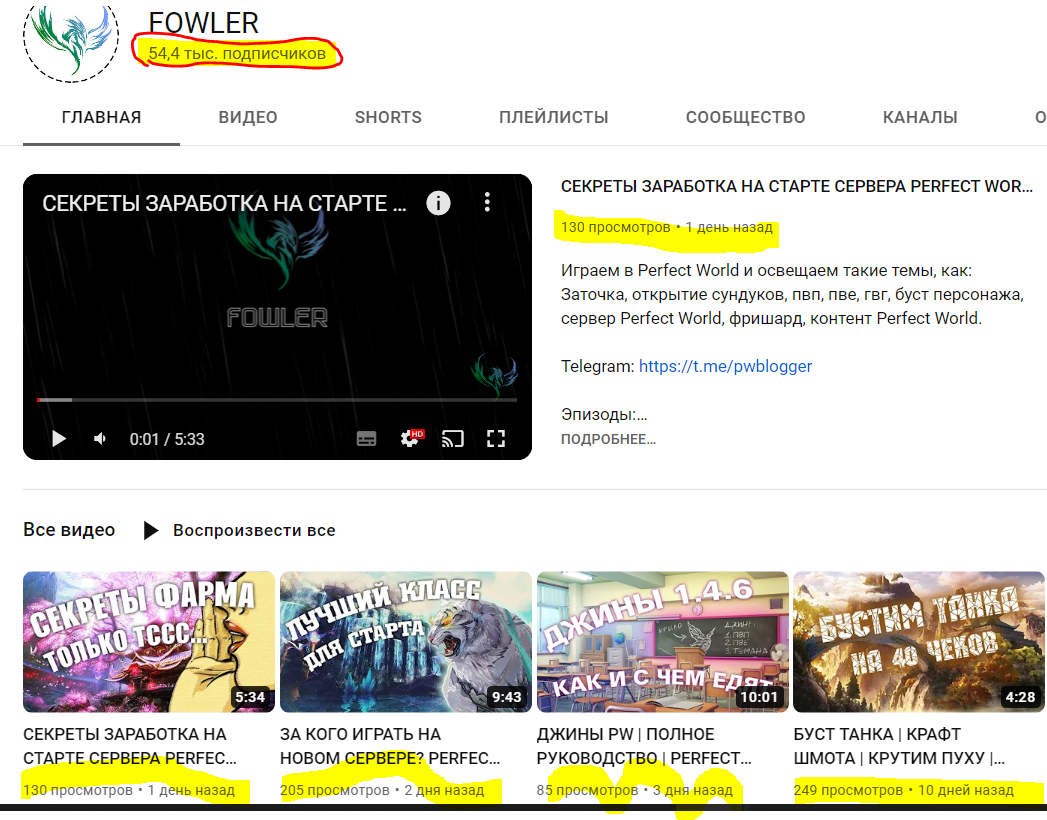The width and height of the screenshot is (1047, 820).
Task: Mute the video using volume icon
Action: pos(100,439)
